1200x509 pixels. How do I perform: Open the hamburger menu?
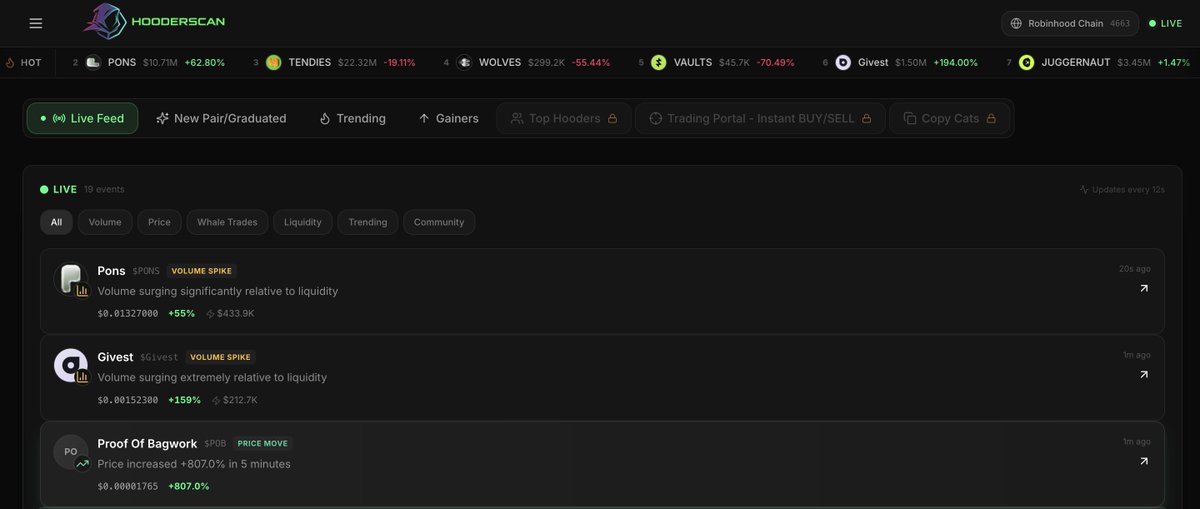[36, 23]
